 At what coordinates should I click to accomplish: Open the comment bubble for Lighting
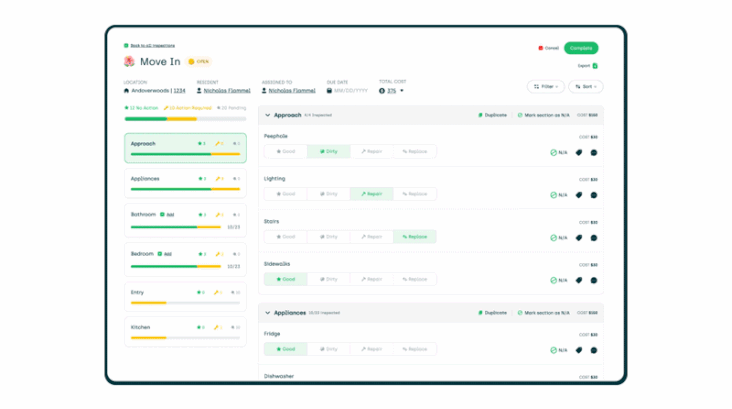pos(594,195)
